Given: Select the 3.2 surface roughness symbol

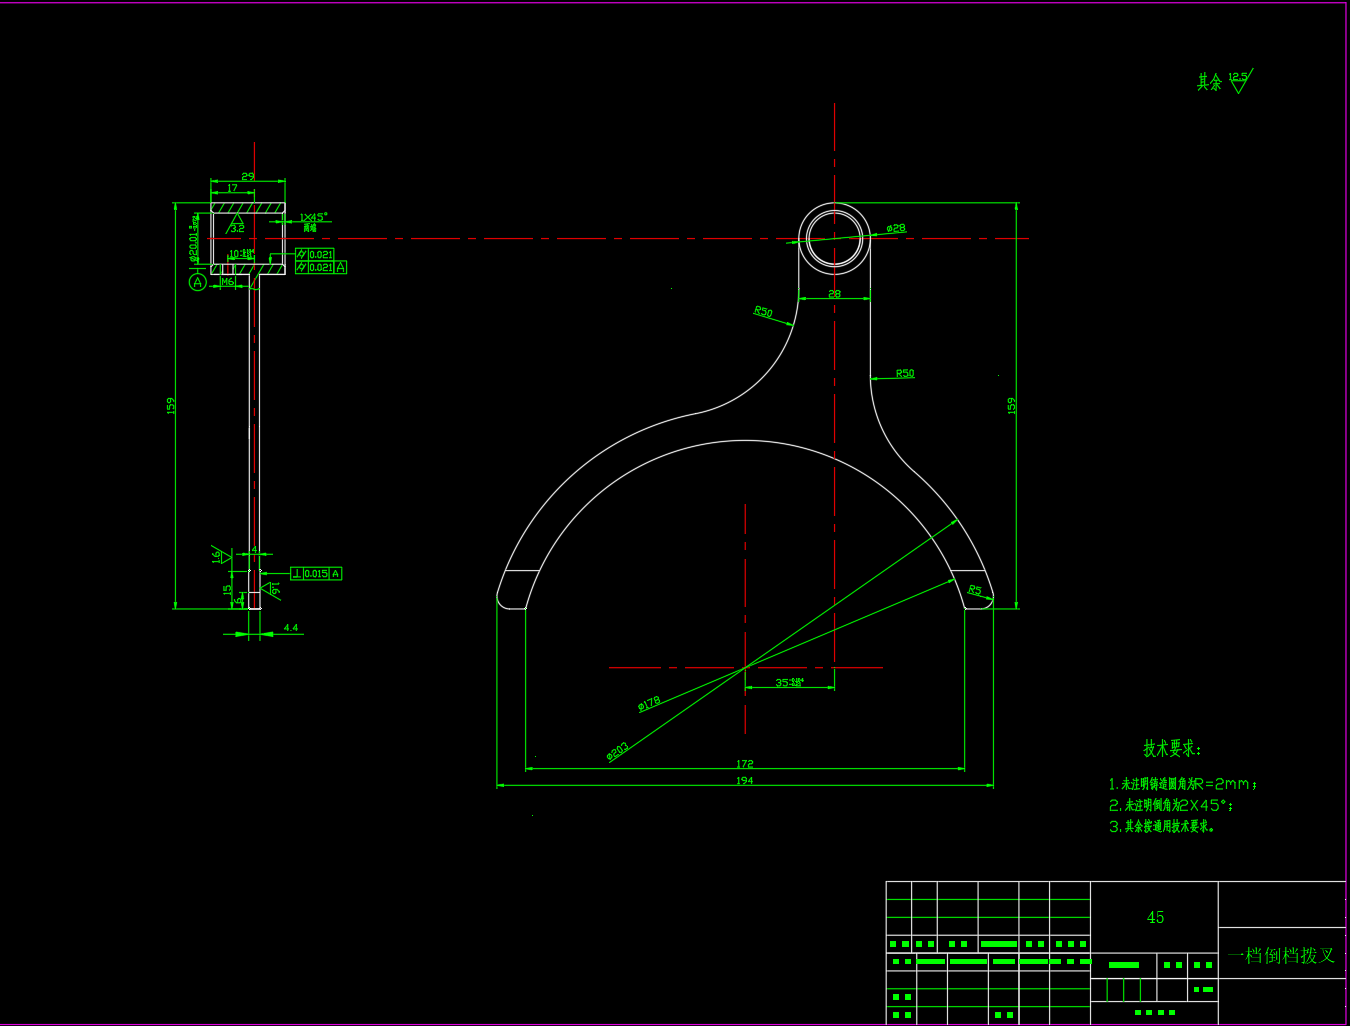Looking at the screenshot, I should (237, 223).
